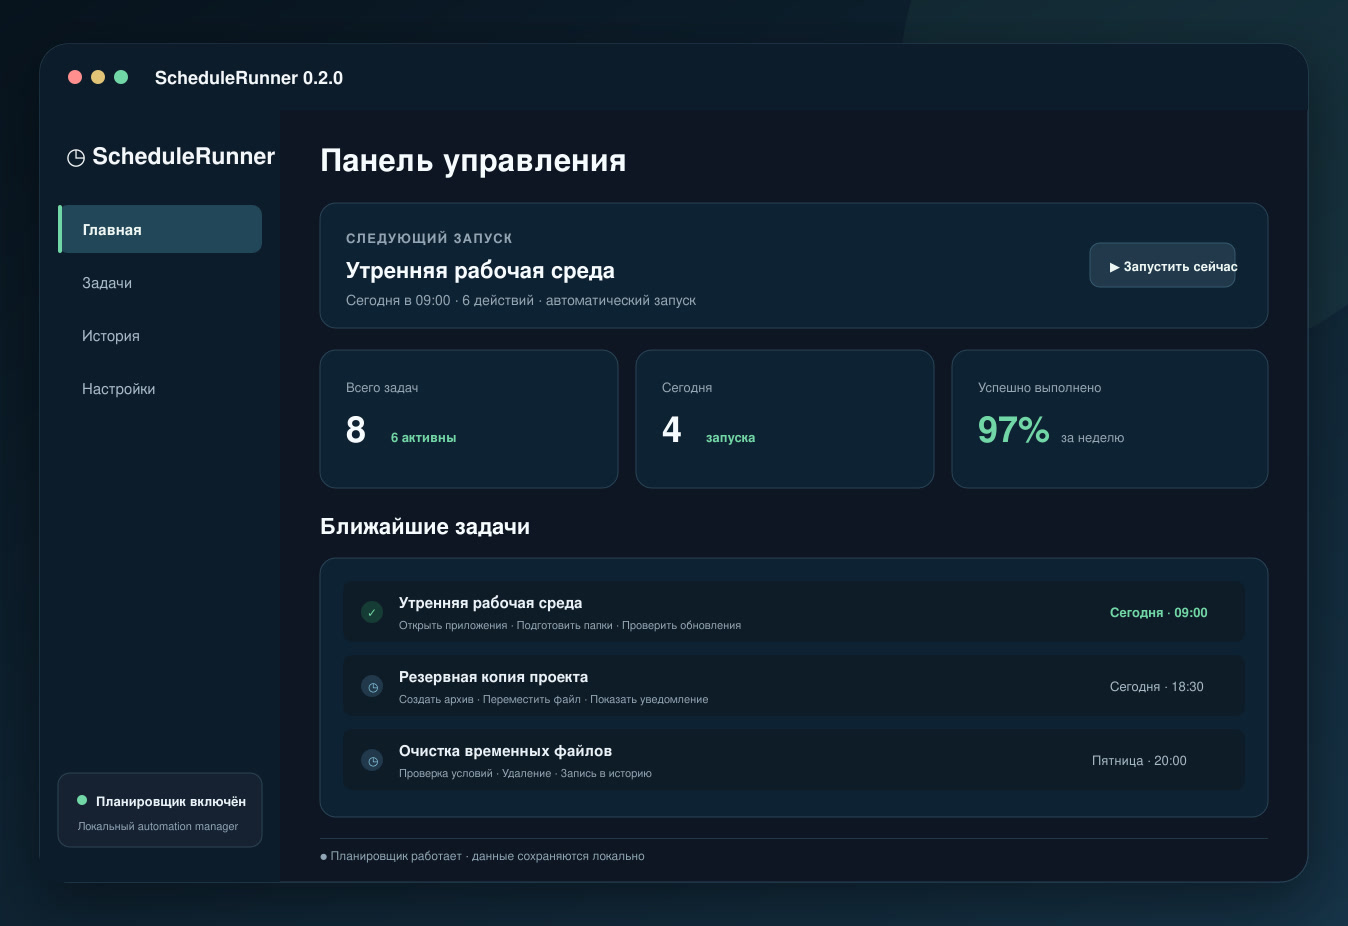Click the ScheduleRunner 0.2.0 window title

tap(249, 78)
